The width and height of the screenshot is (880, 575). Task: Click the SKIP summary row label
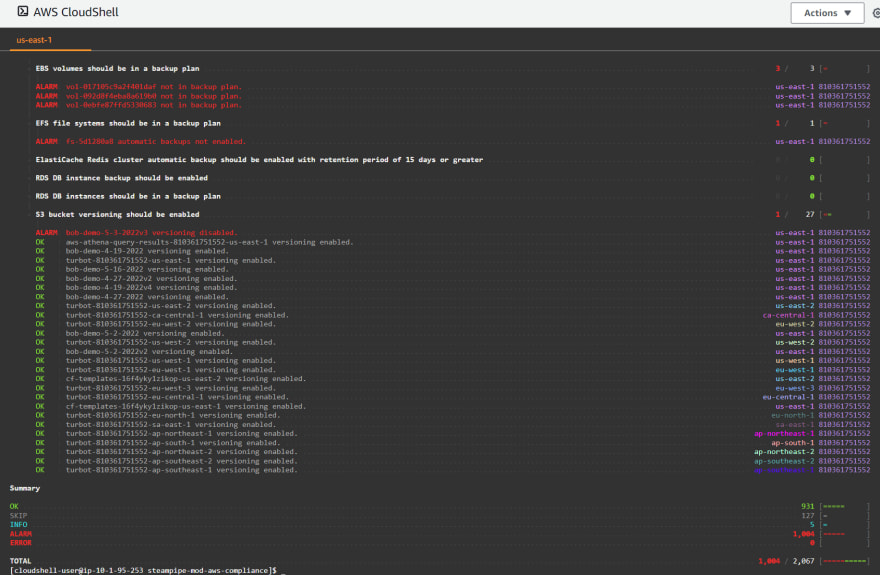tap(18, 516)
